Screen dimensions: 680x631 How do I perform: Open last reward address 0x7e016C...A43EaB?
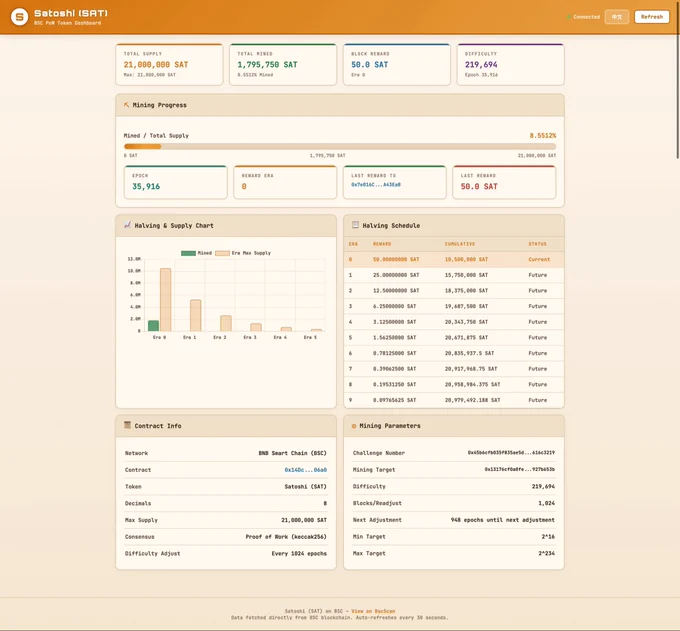pos(376,185)
